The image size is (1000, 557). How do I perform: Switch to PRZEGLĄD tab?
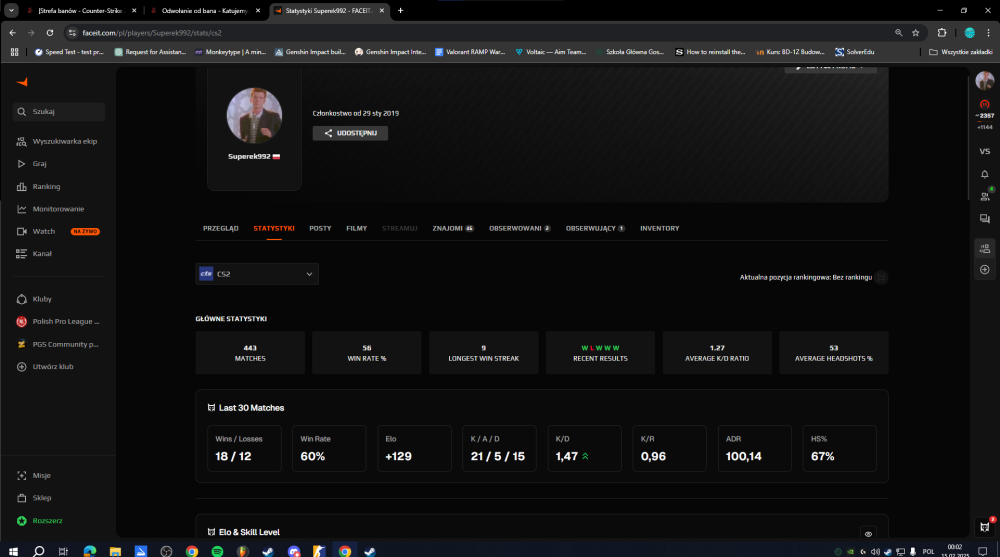click(x=221, y=228)
